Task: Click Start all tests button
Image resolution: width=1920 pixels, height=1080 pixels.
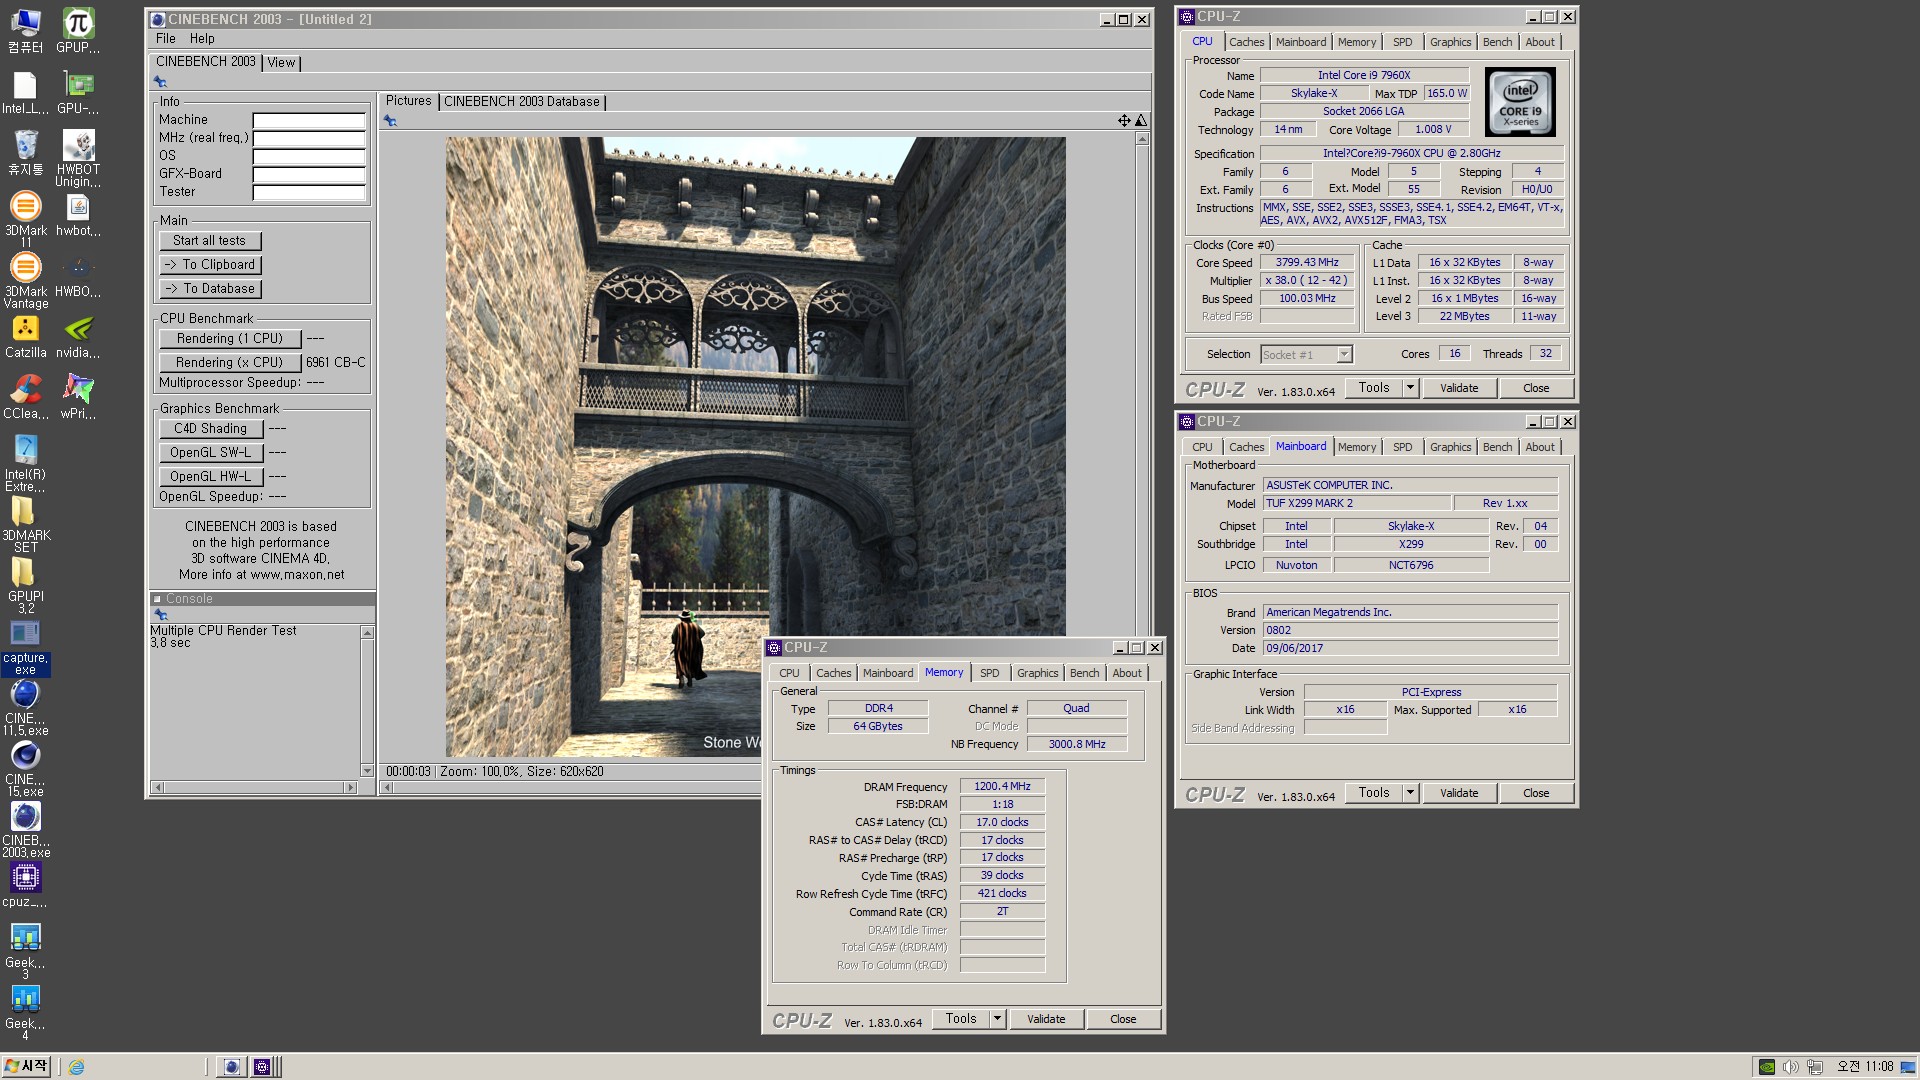Action: (209, 241)
